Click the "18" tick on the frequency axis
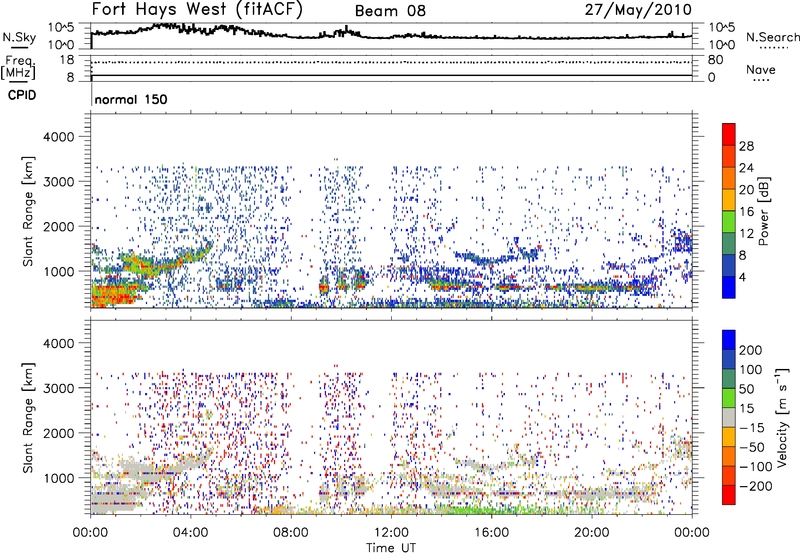This screenshot has height=554, width=800. point(67,60)
